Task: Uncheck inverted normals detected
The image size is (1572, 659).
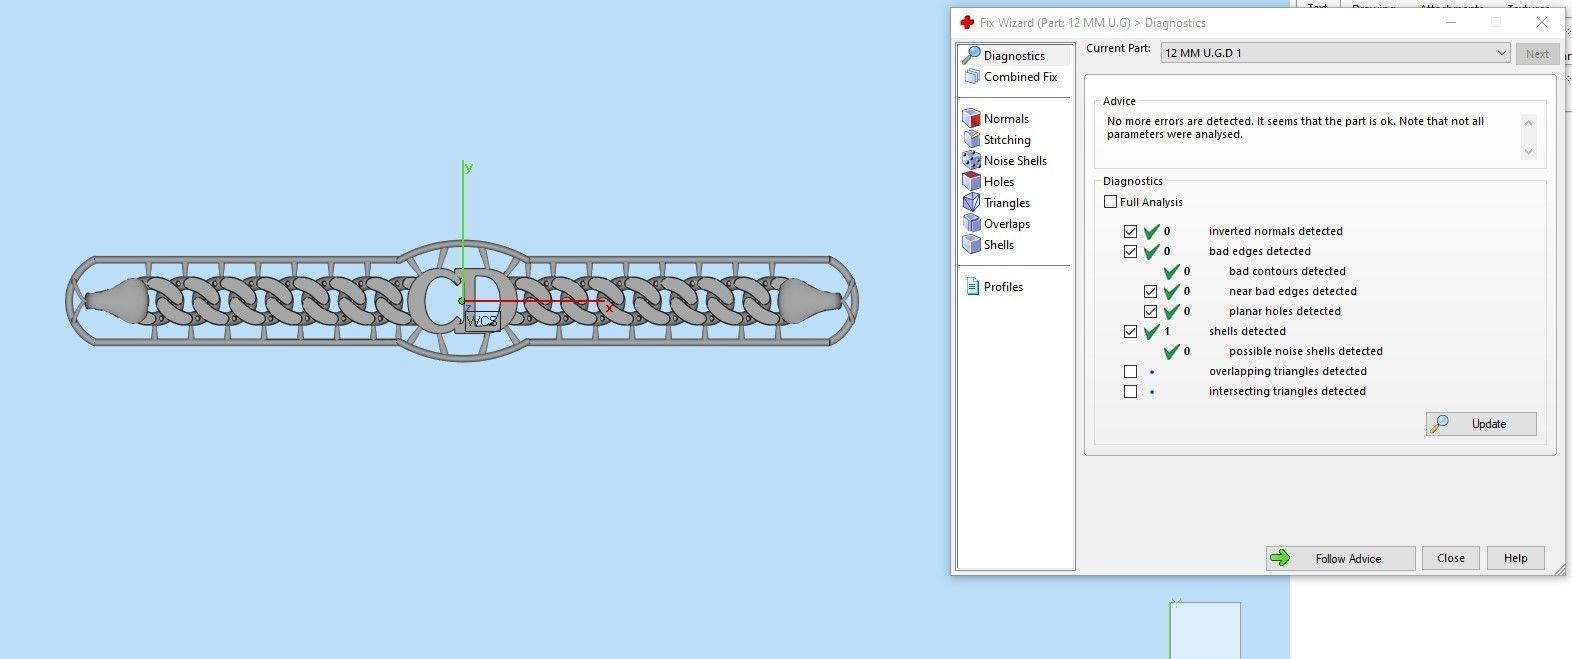Action: point(1130,231)
